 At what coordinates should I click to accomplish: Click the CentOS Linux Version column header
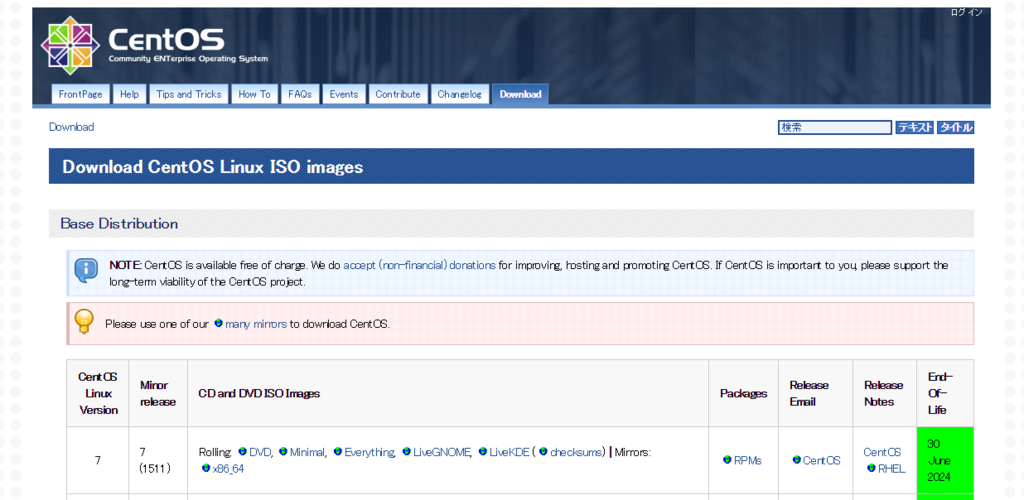point(98,394)
